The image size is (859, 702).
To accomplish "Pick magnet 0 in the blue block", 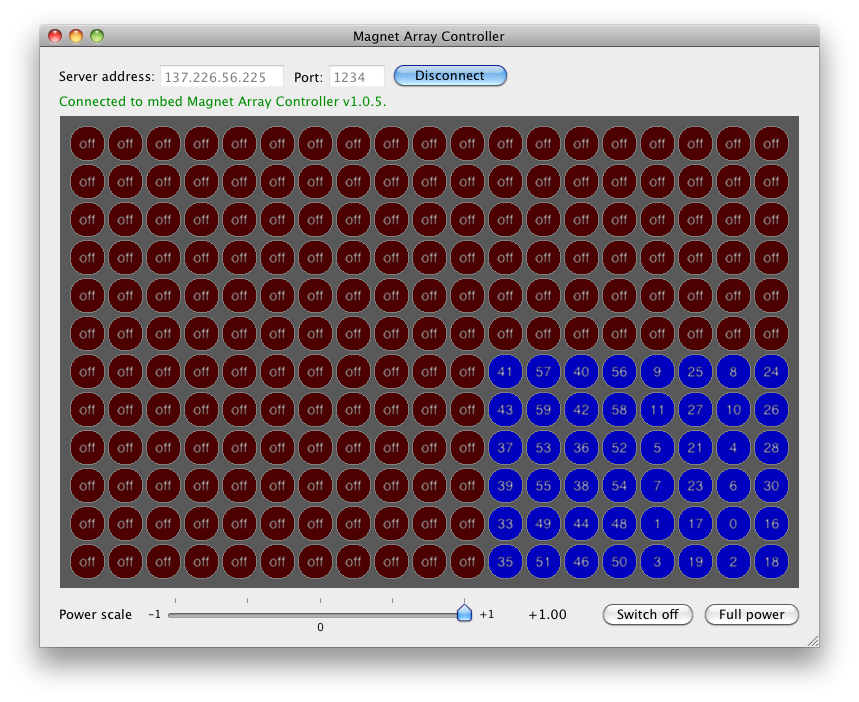I will (733, 523).
